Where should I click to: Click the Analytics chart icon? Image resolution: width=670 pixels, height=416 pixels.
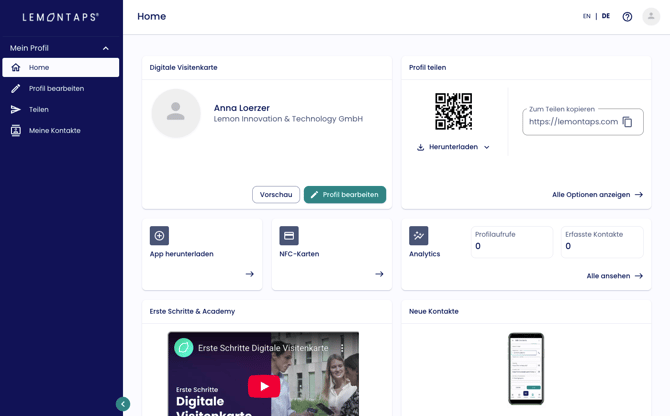coord(419,236)
